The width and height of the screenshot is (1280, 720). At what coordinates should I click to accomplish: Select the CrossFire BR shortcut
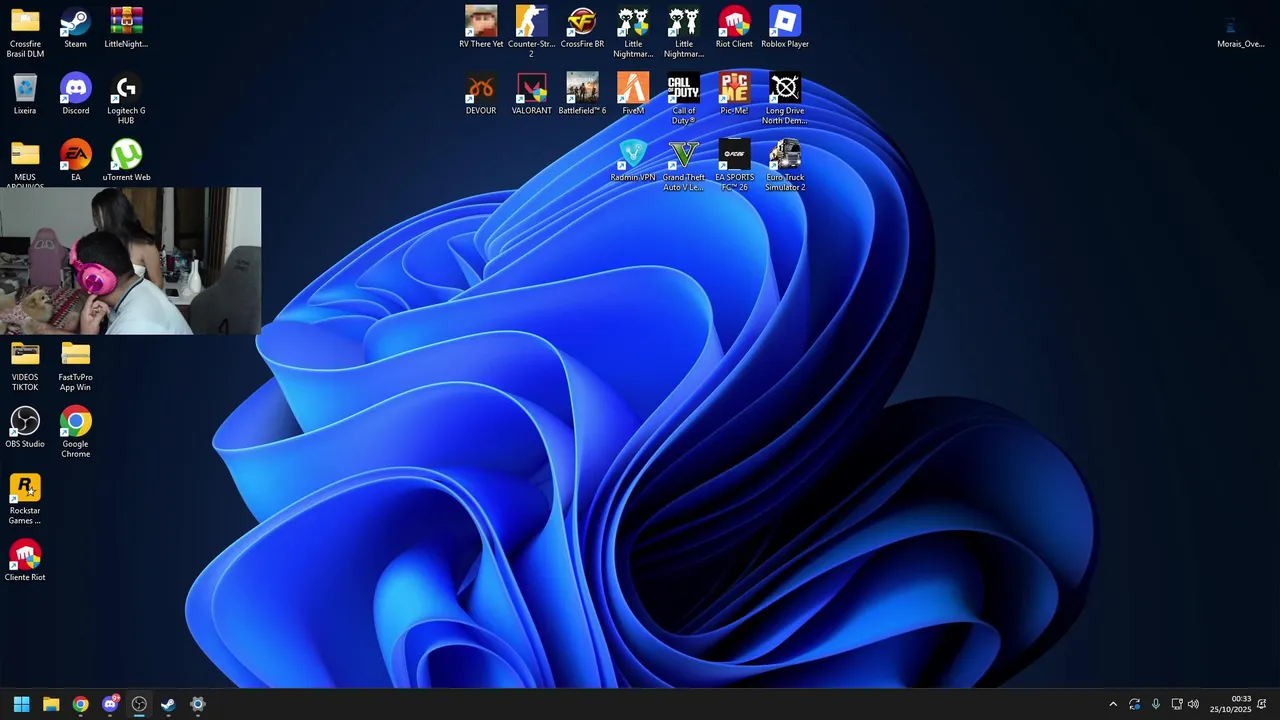coord(582,27)
